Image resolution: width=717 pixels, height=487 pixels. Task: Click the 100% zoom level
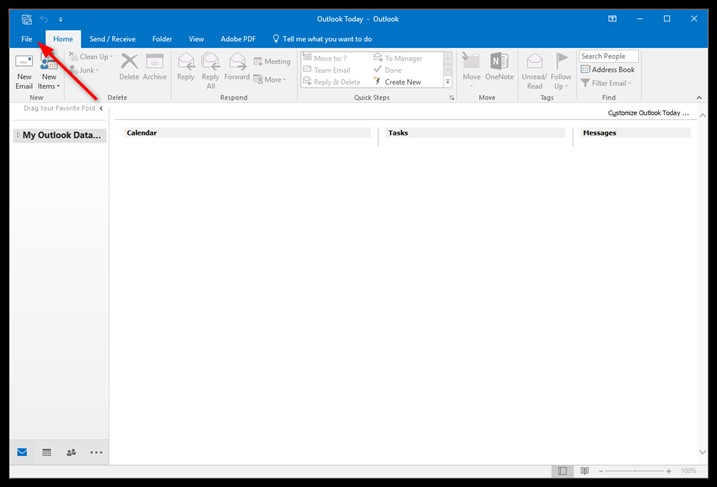tap(688, 471)
